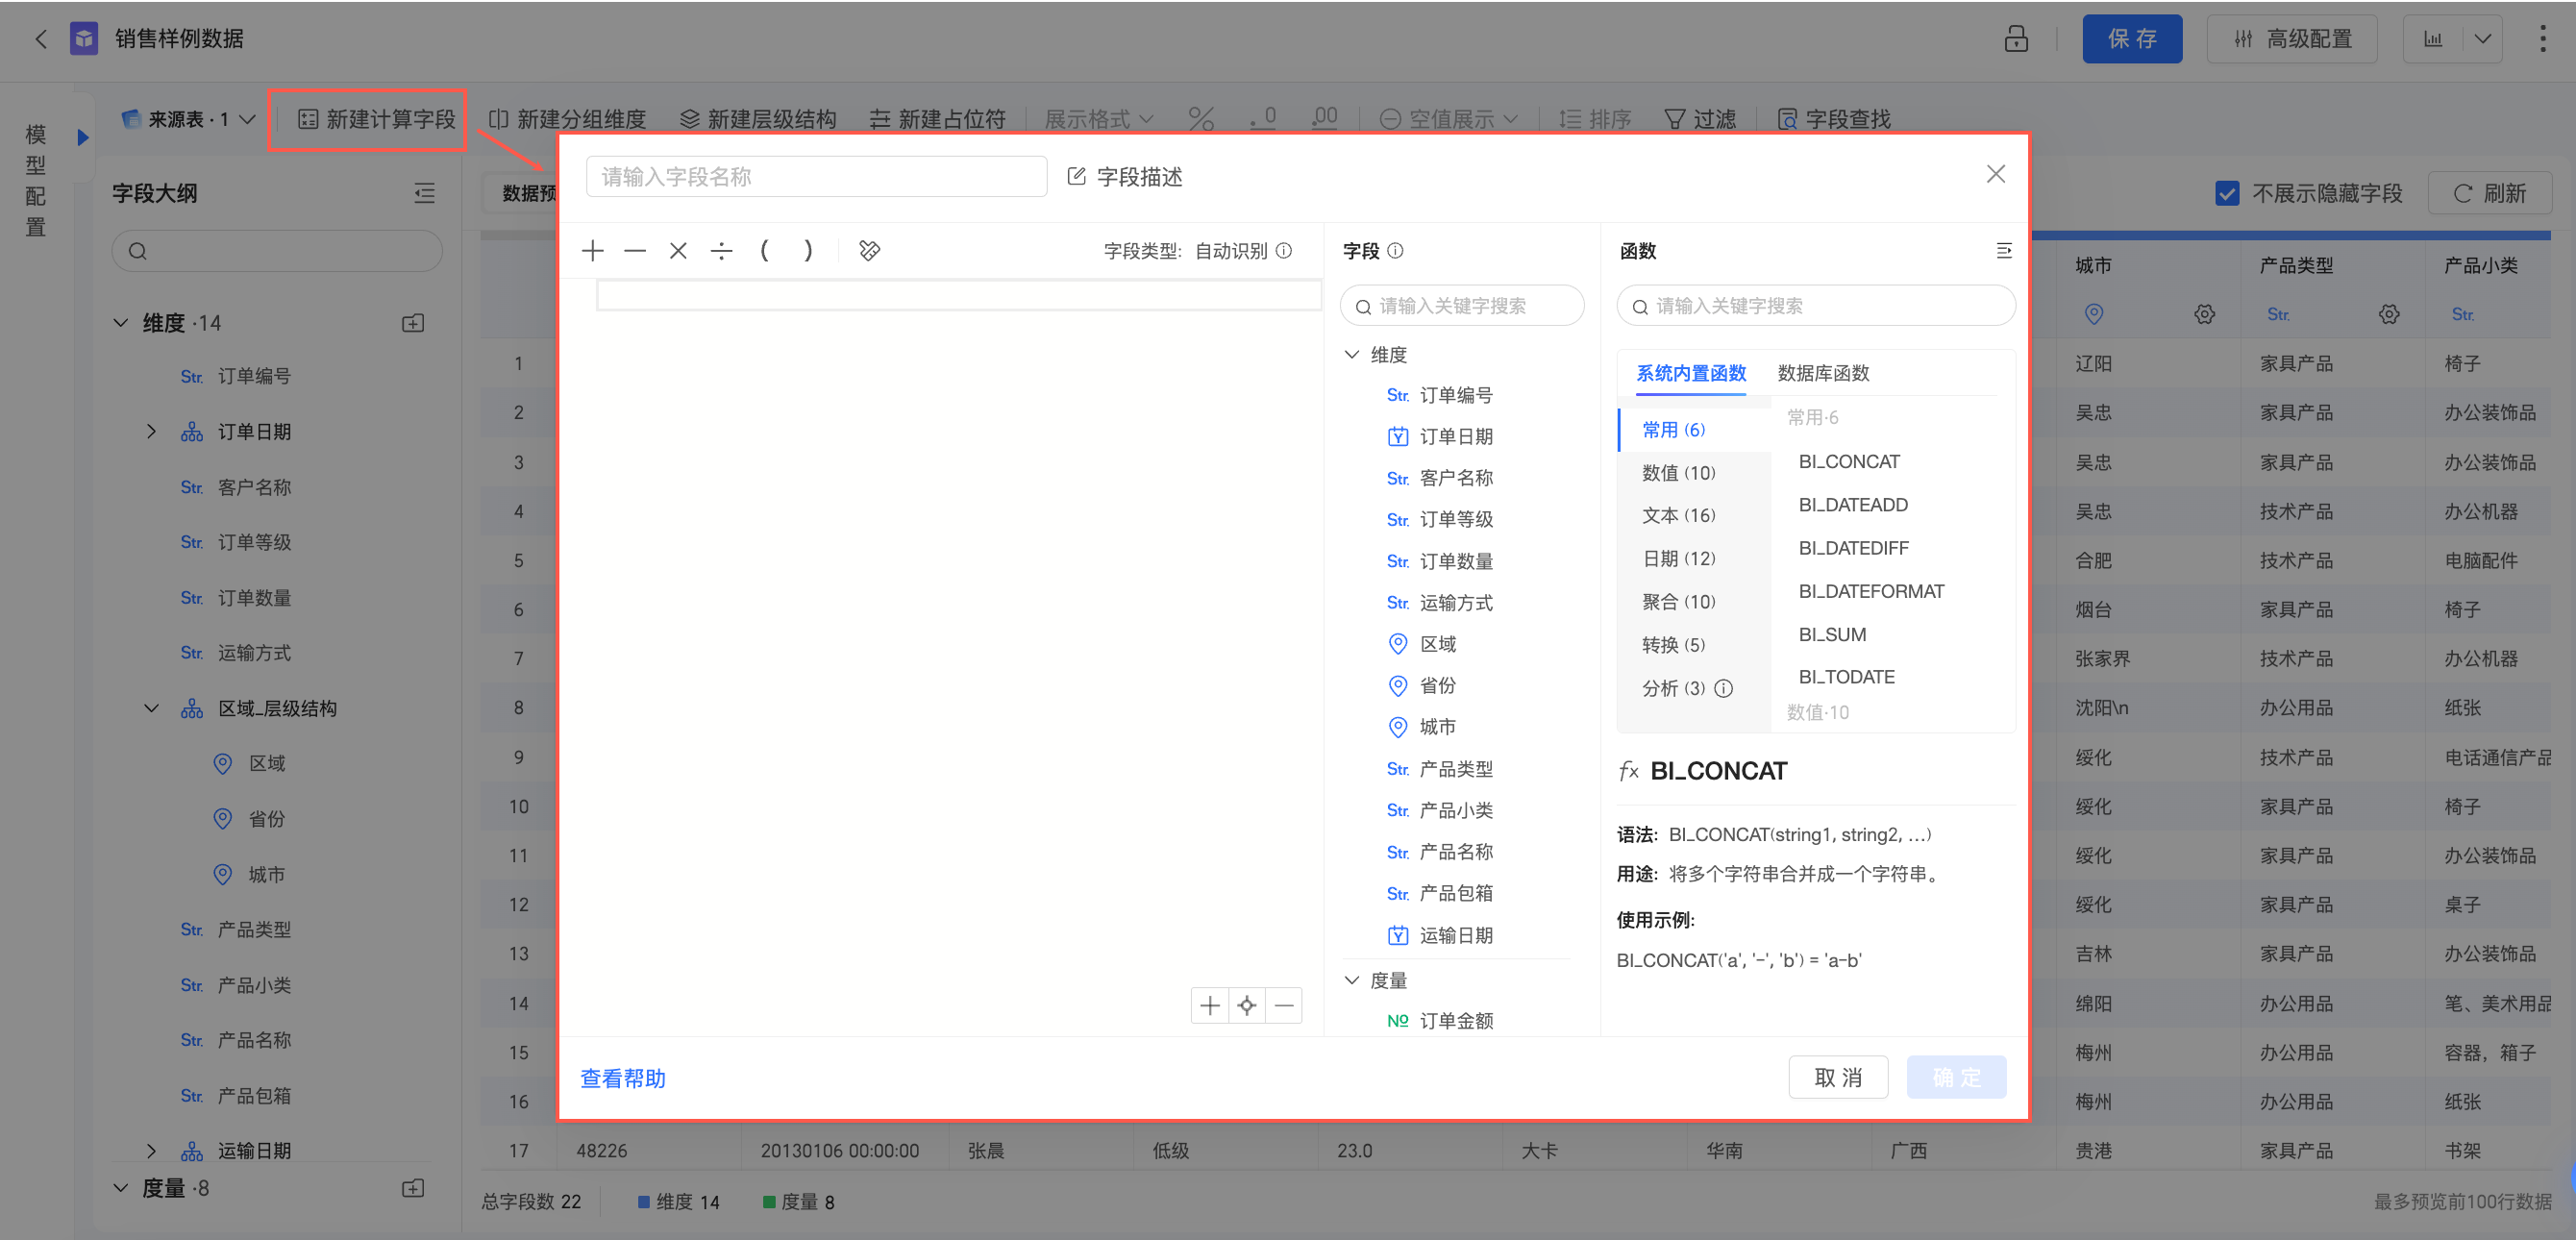The image size is (2576, 1240).
Task: Click the 保存 button
Action: (x=2132, y=39)
